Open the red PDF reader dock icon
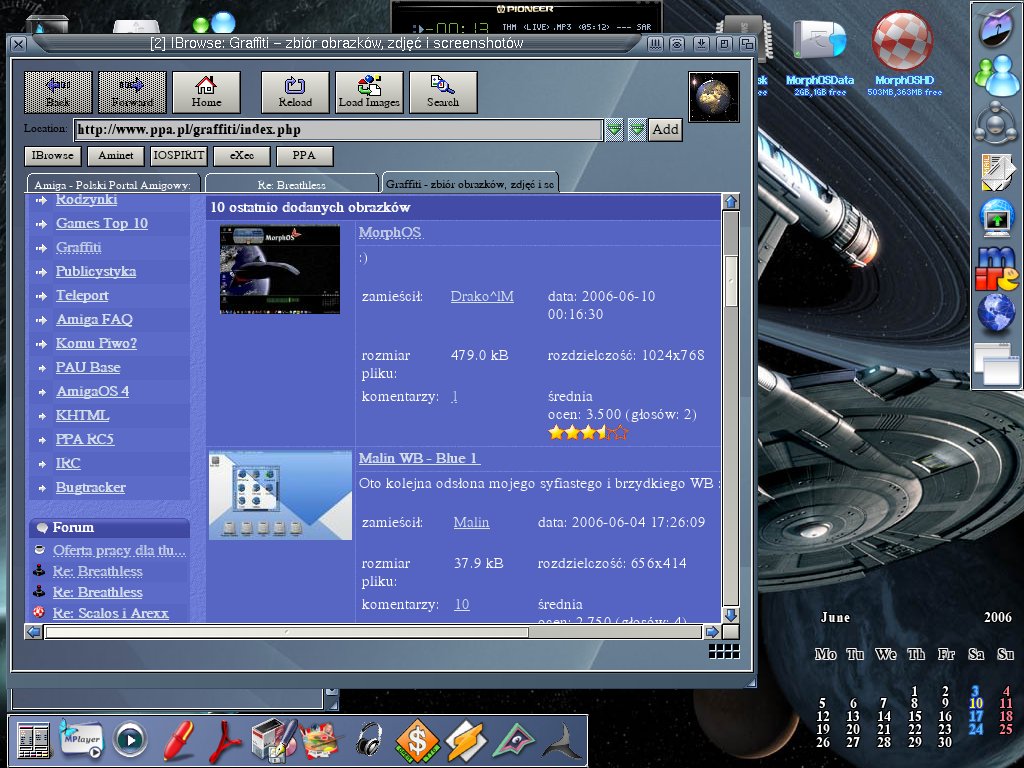This screenshot has height=768, width=1024. (225, 741)
